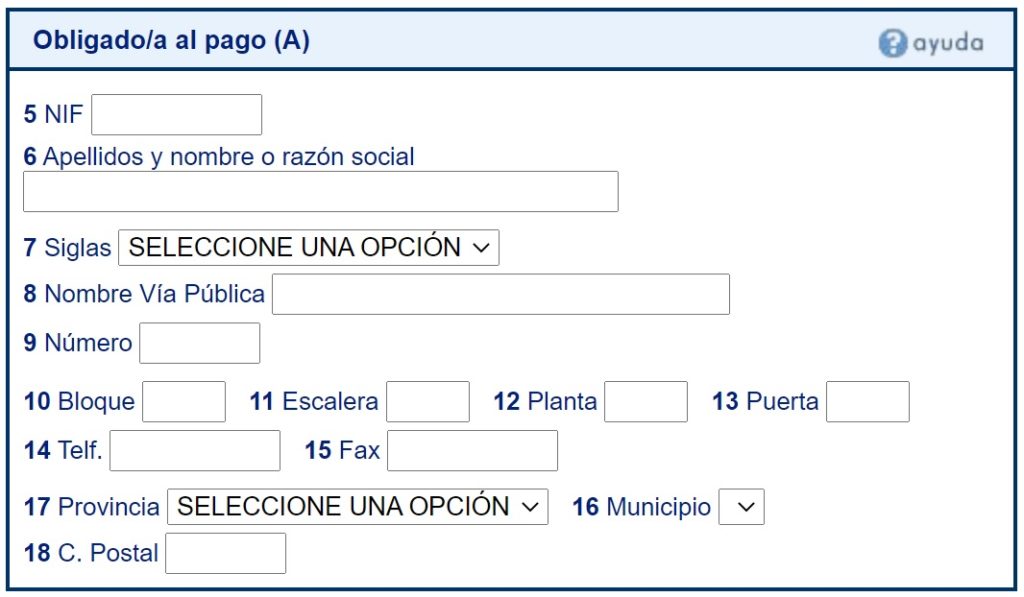The image size is (1024, 597).
Task: Click the Planta input field
Action: (x=646, y=402)
